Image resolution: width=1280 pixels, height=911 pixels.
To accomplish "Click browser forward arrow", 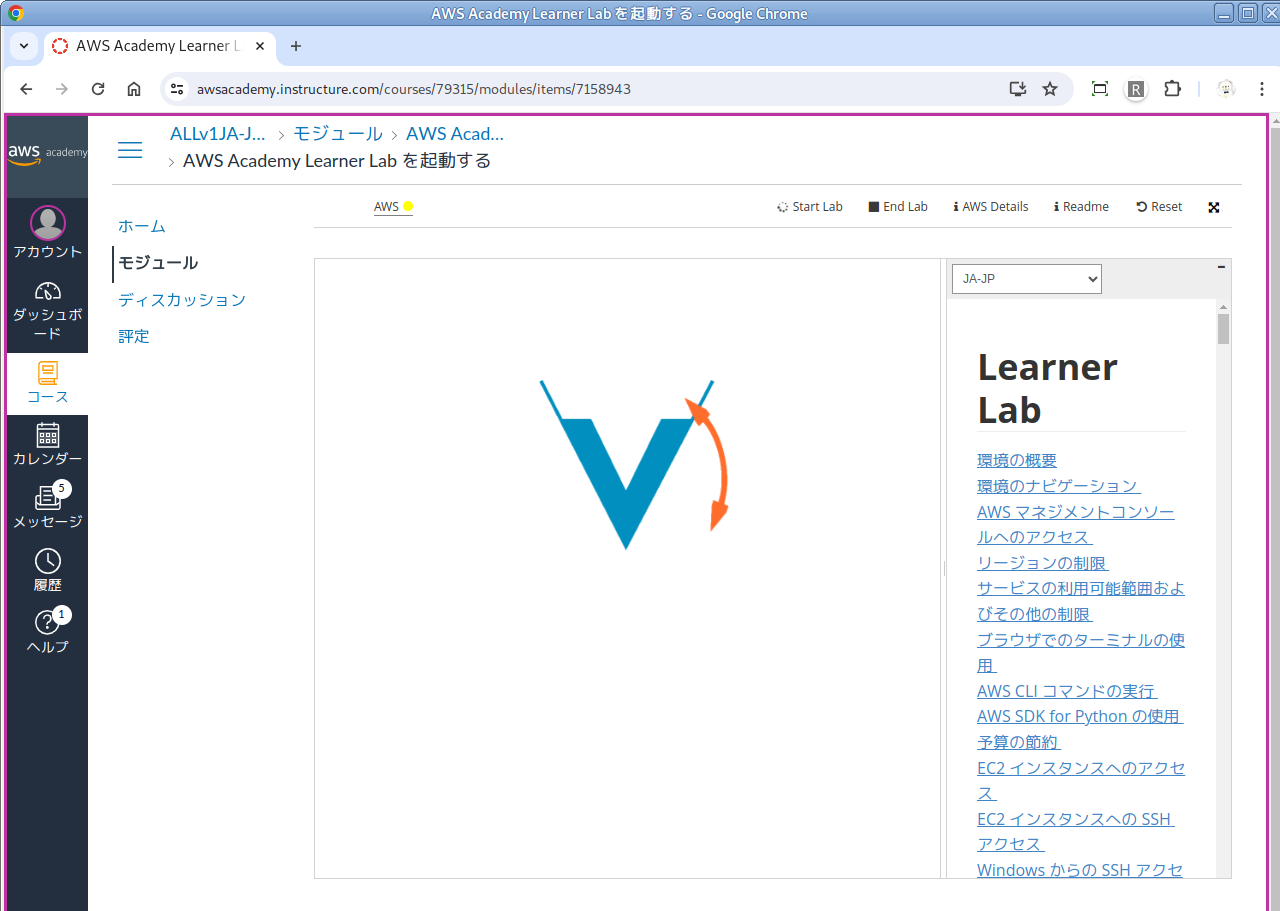I will coord(62,89).
